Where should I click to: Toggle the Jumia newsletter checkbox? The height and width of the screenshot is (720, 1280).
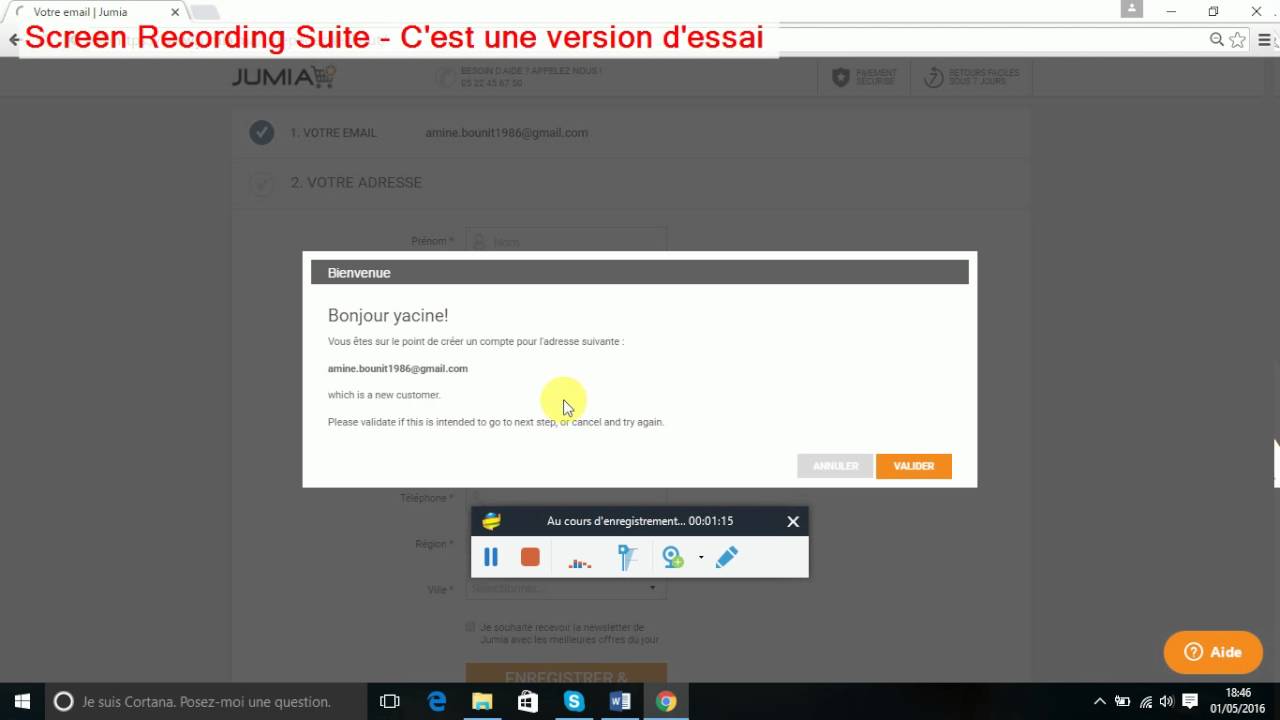point(470,627)
